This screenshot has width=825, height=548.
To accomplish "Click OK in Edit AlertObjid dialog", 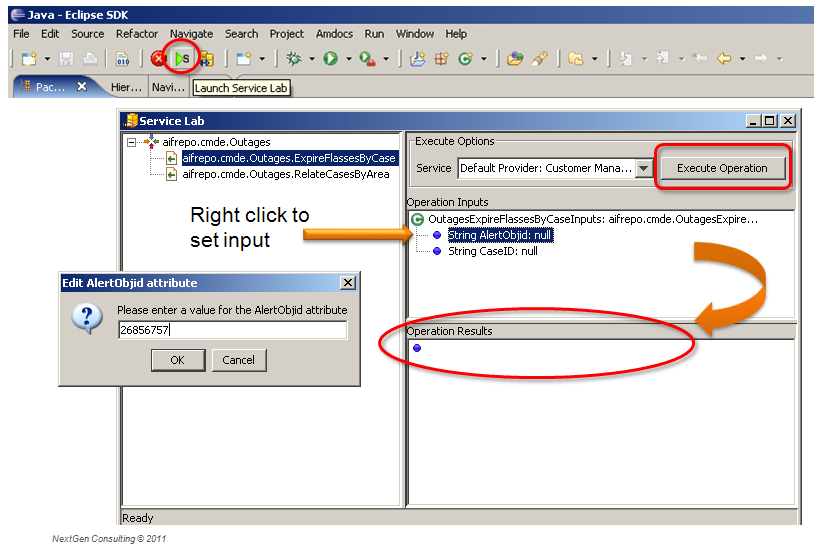I will pyautogui.click(x=177, y=360).
